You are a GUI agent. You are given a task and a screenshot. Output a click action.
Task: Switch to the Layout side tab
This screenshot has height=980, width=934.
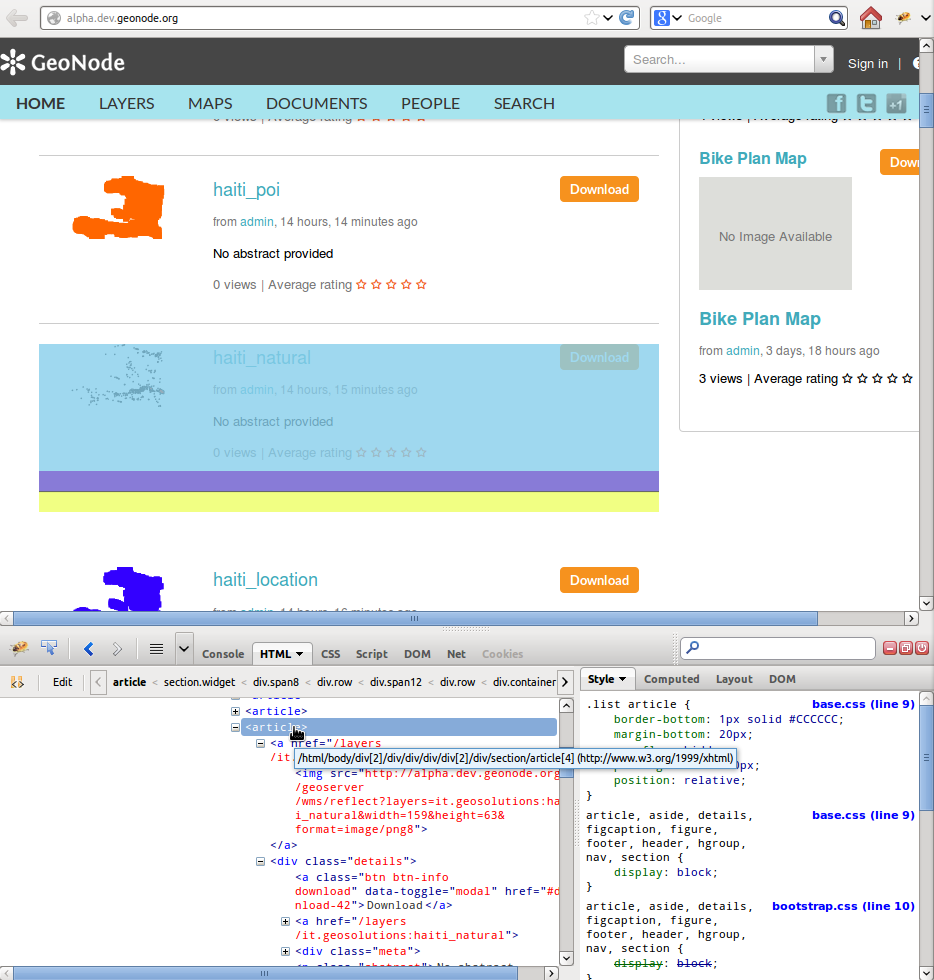tap(734, 679)
